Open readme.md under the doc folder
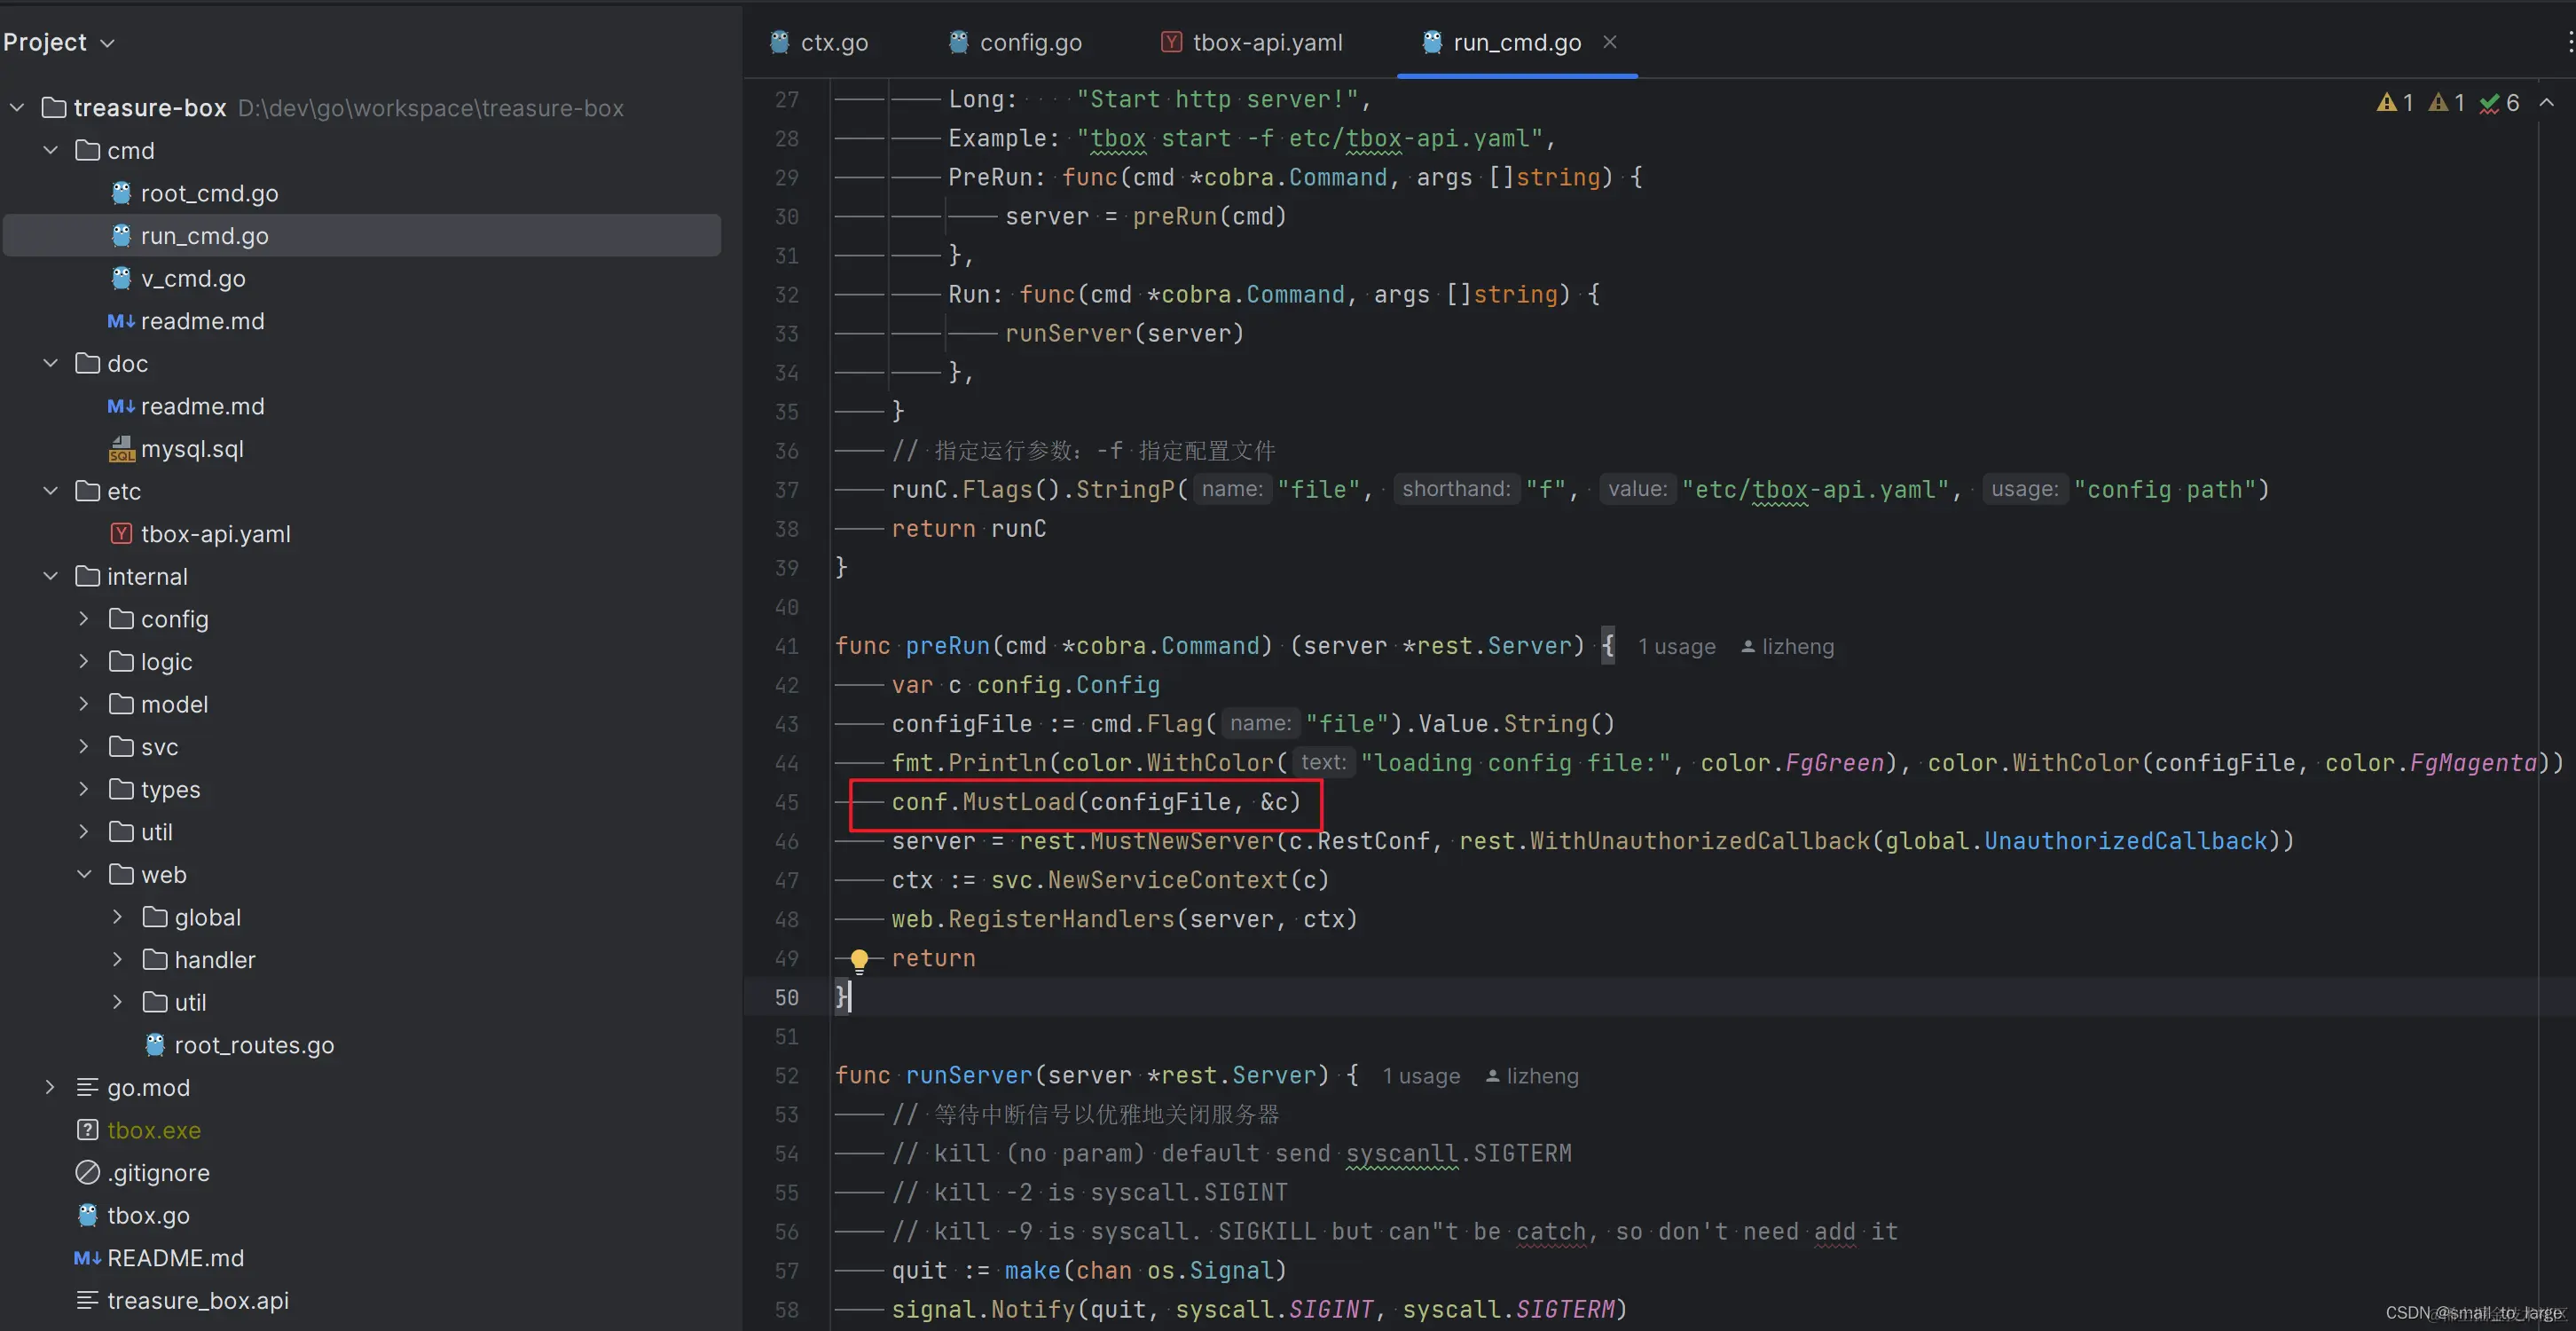Image resolution: width=2576 pixels, height=1331 pixels. coord(202,406)
